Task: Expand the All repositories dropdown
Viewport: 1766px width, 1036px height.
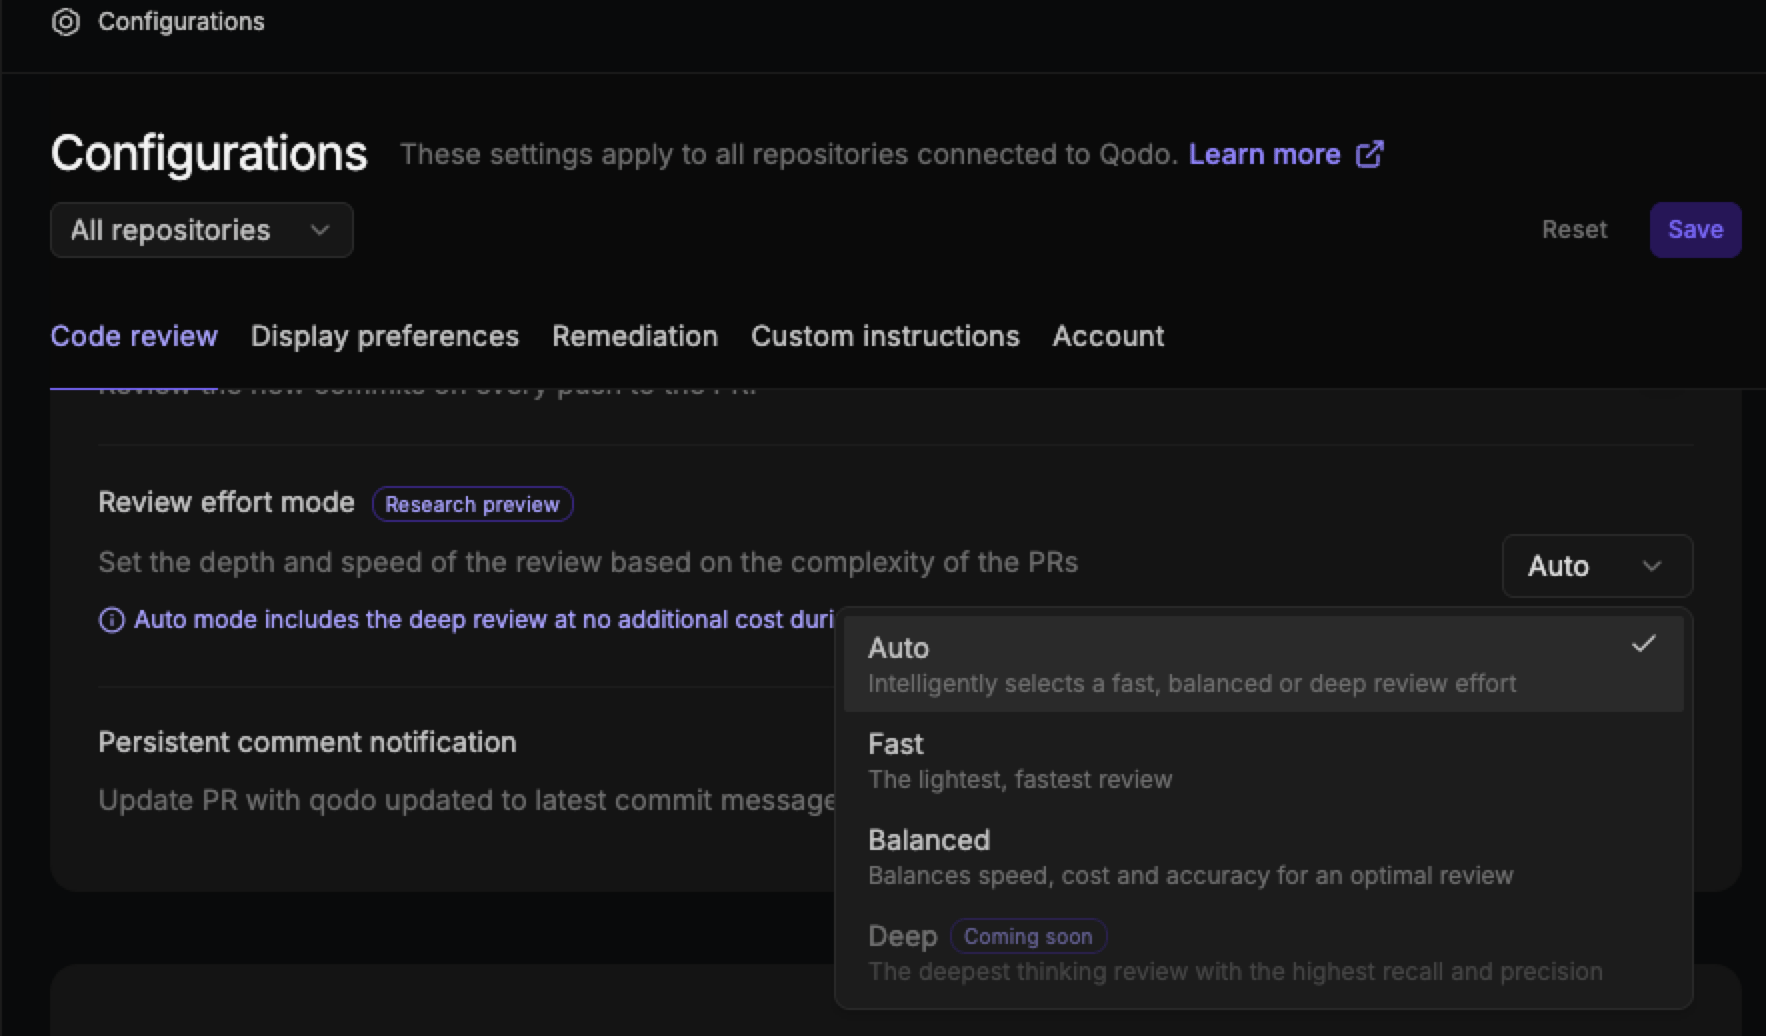Action: click(202, 230)
